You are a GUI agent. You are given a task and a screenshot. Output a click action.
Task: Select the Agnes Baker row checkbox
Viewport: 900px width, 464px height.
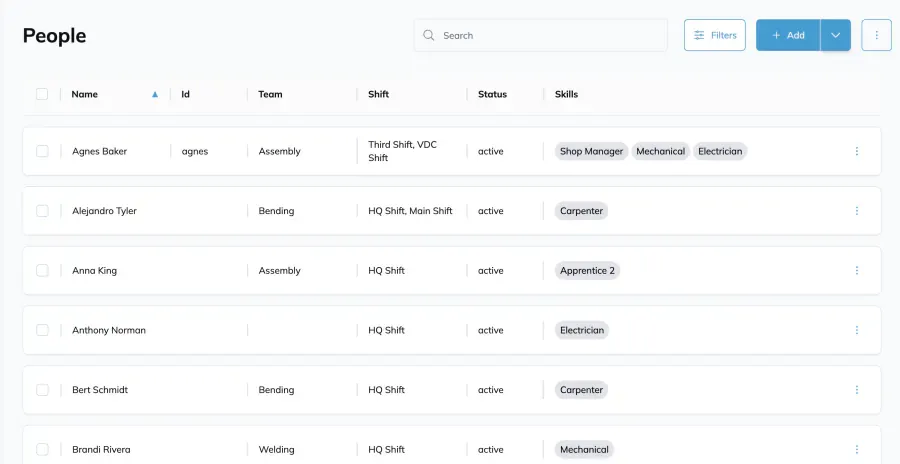click(42, 151)
